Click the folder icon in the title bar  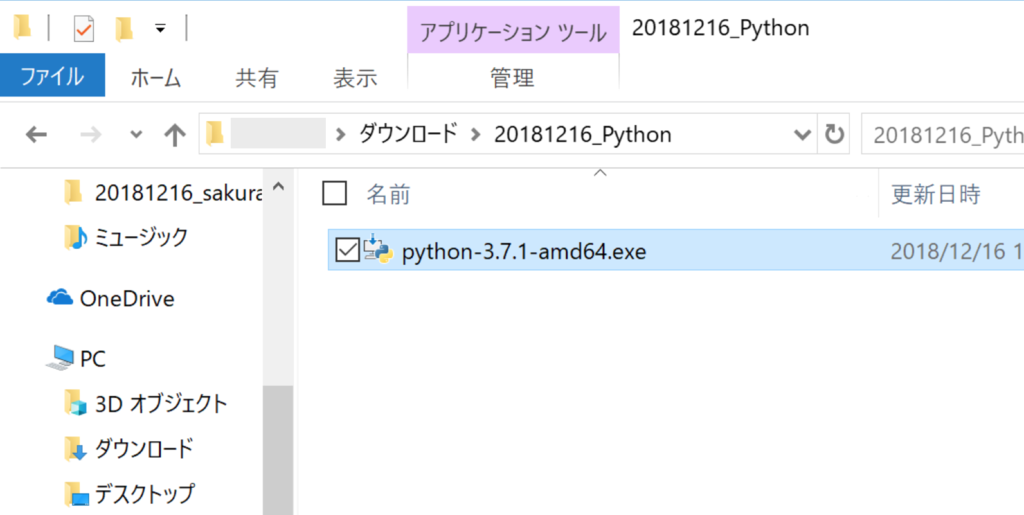(23, 27)
